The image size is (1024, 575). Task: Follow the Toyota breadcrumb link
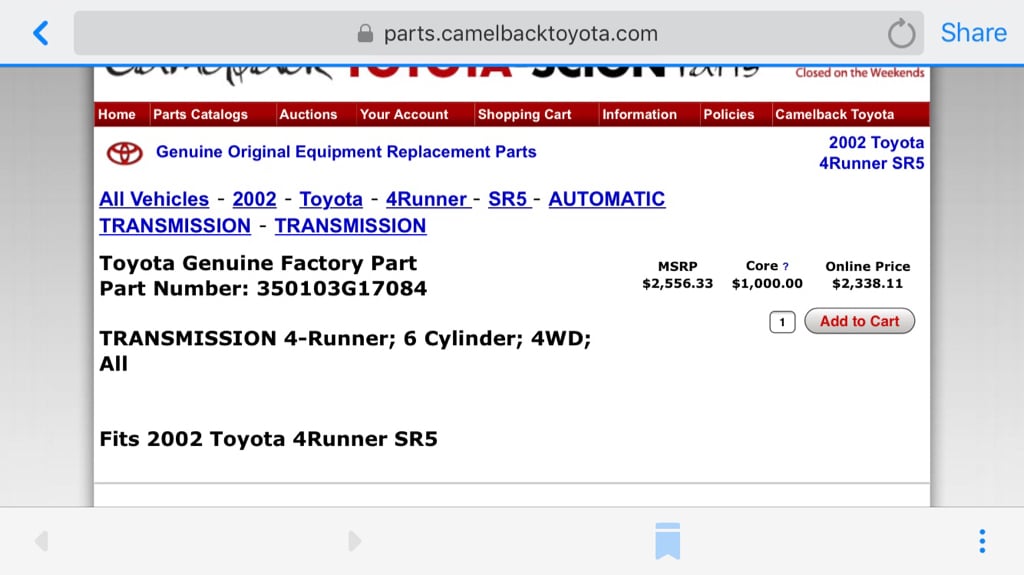pos(331,199)
